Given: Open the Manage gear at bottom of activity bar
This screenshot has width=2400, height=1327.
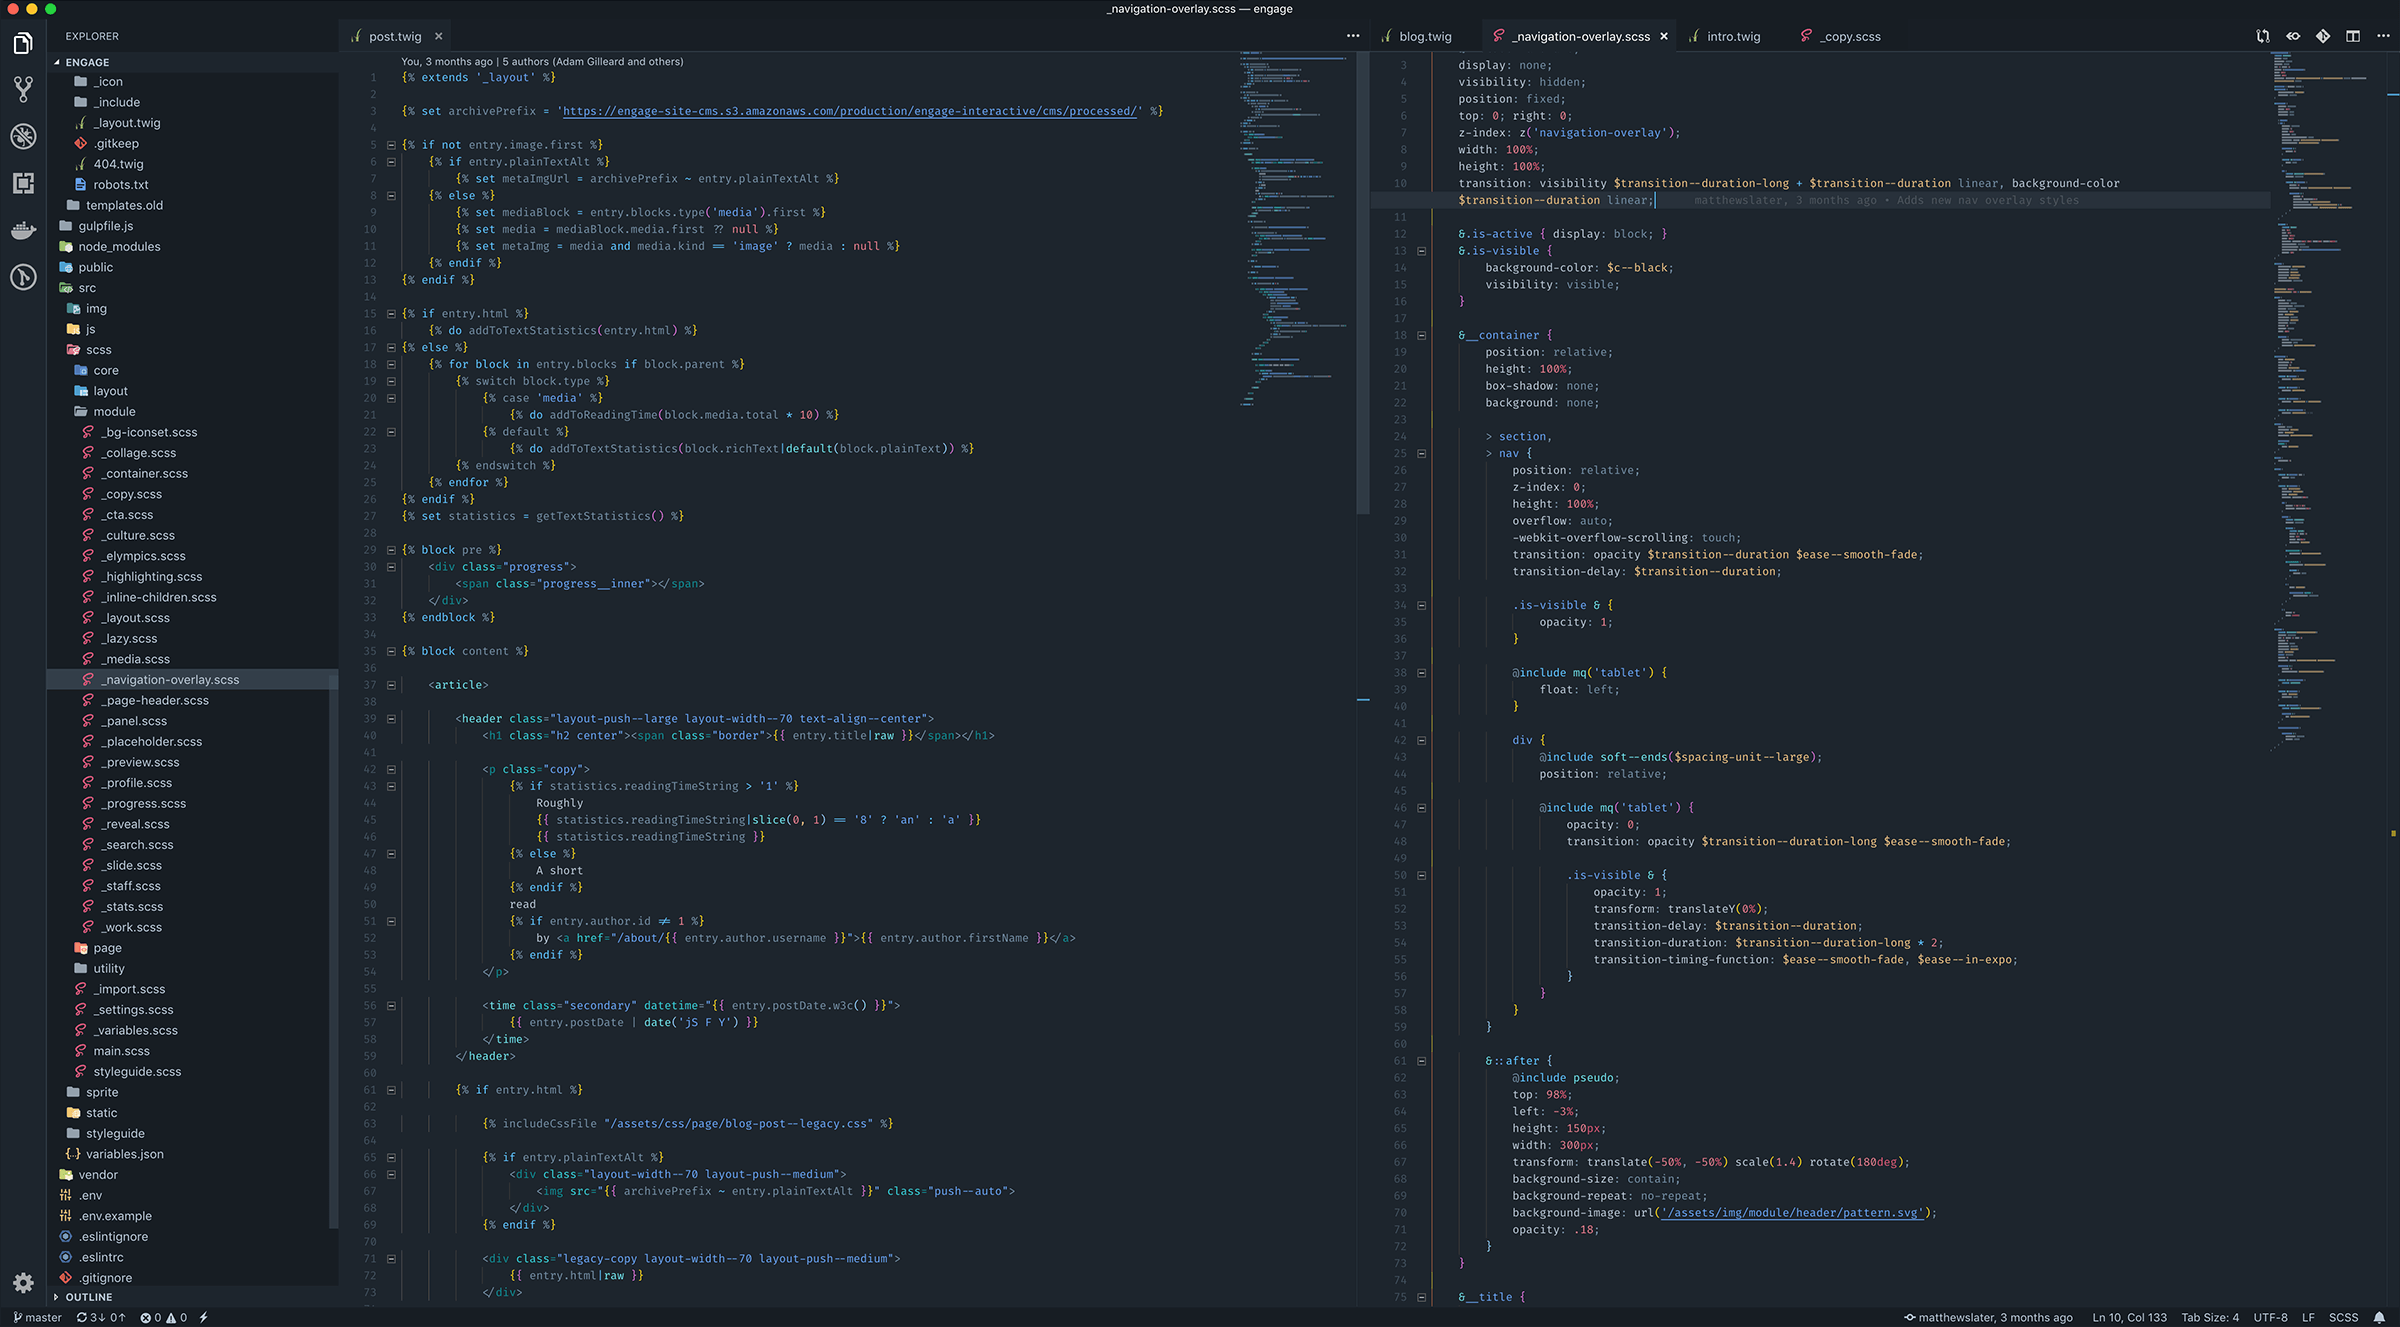Looking at the screenshot, I should [x=23, y=1283].
